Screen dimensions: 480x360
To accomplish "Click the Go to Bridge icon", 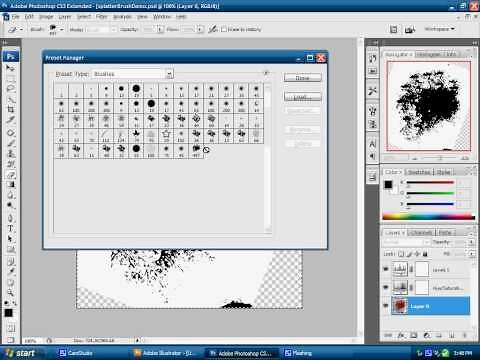I will 410,30.
